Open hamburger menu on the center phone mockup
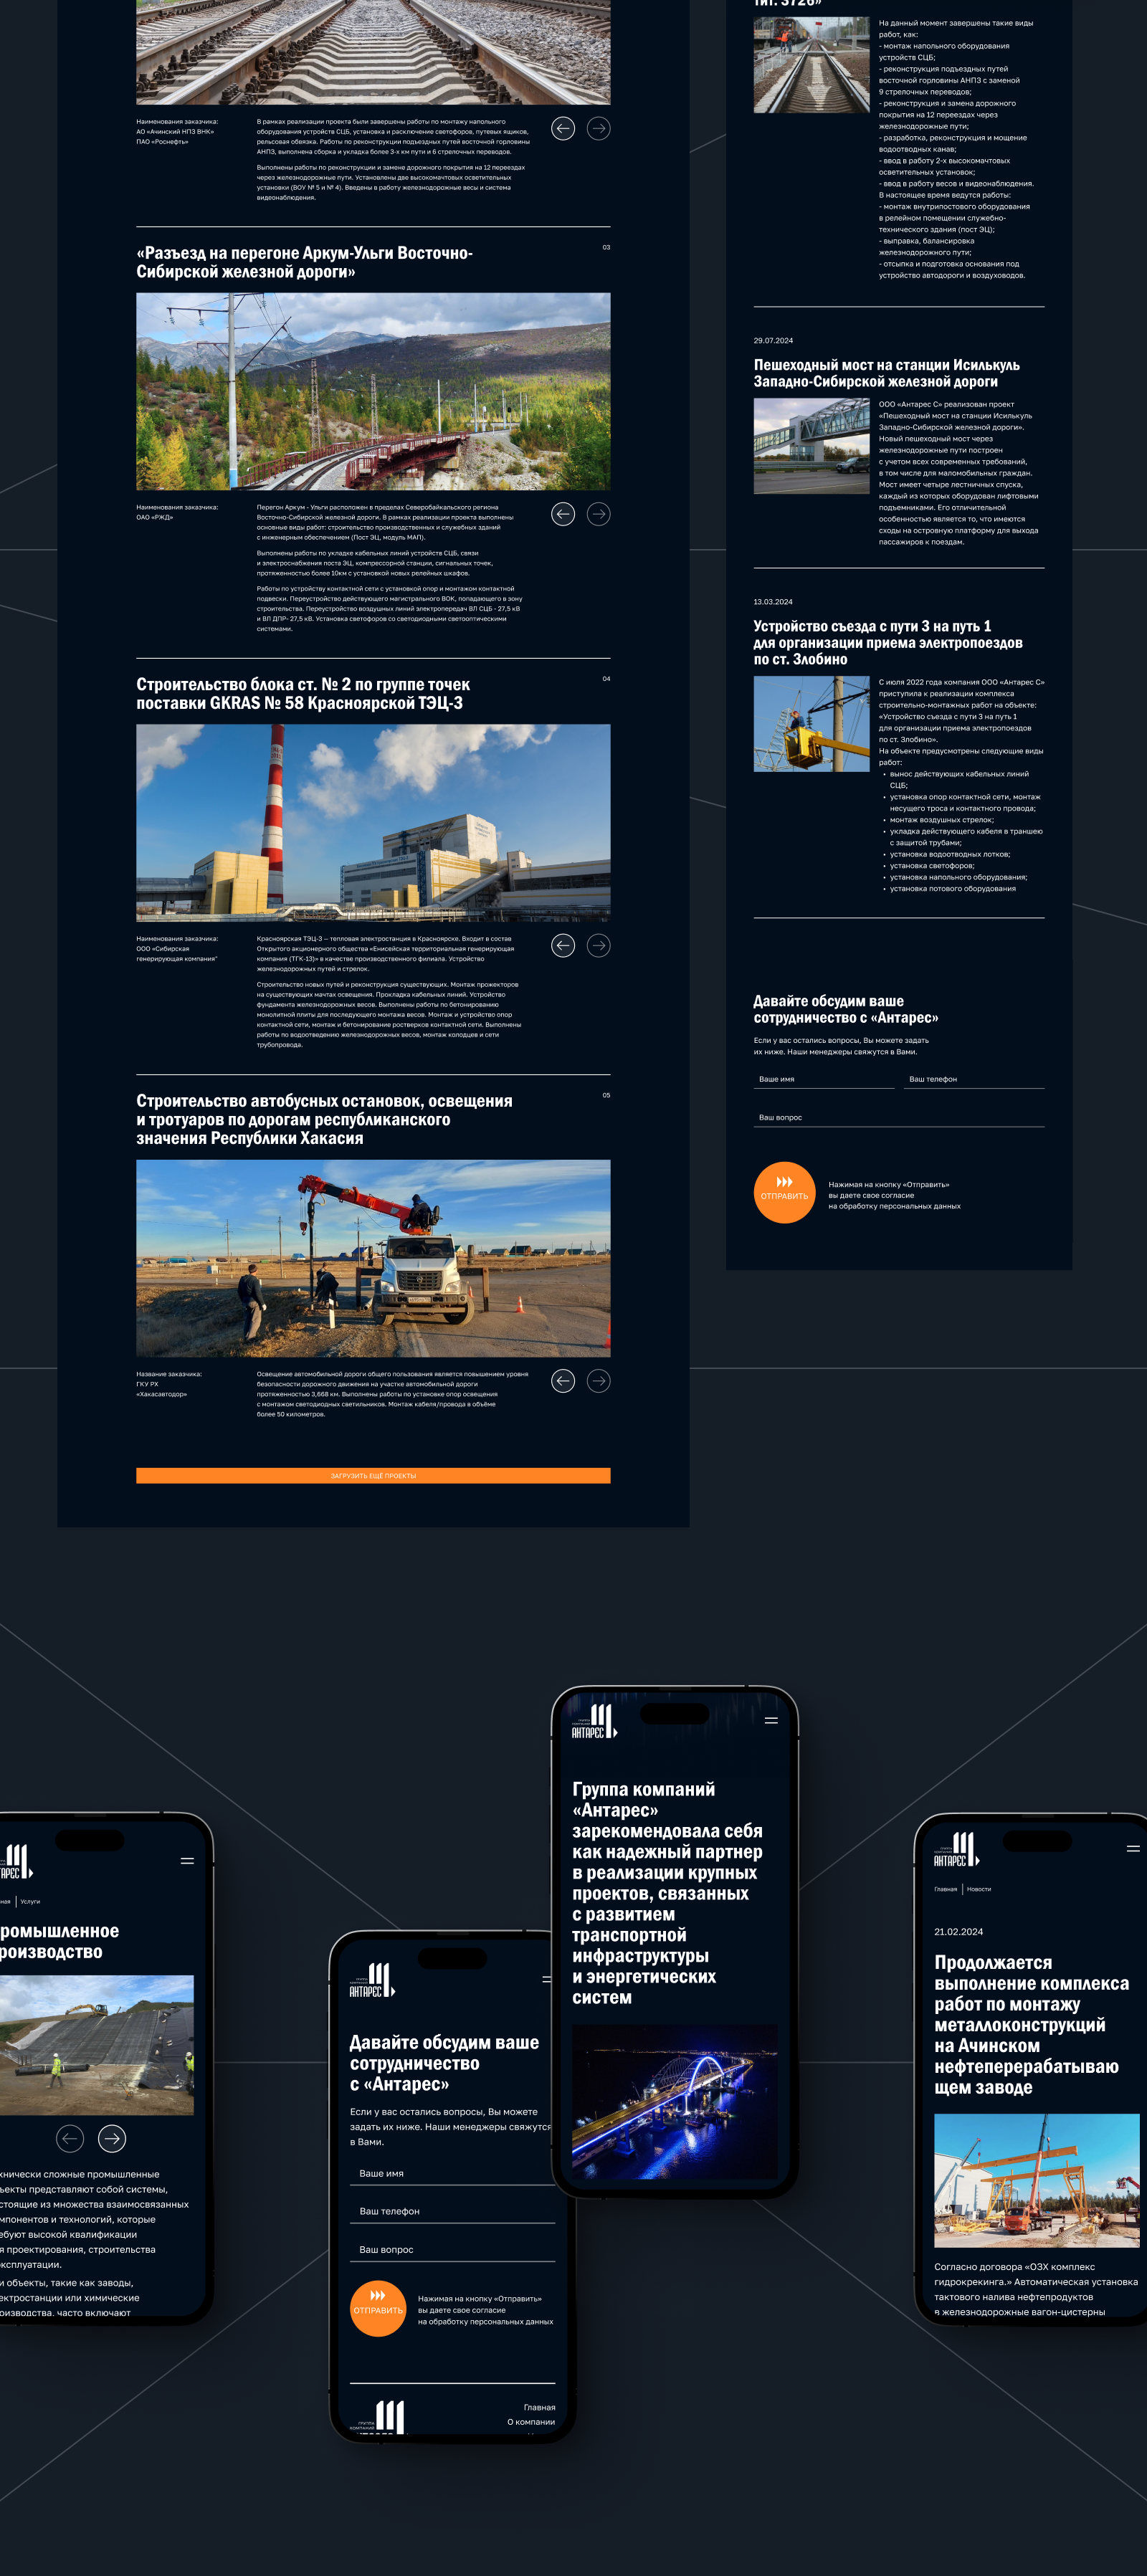This screenshot has width=1147, height=2576. pos(771,1720)
